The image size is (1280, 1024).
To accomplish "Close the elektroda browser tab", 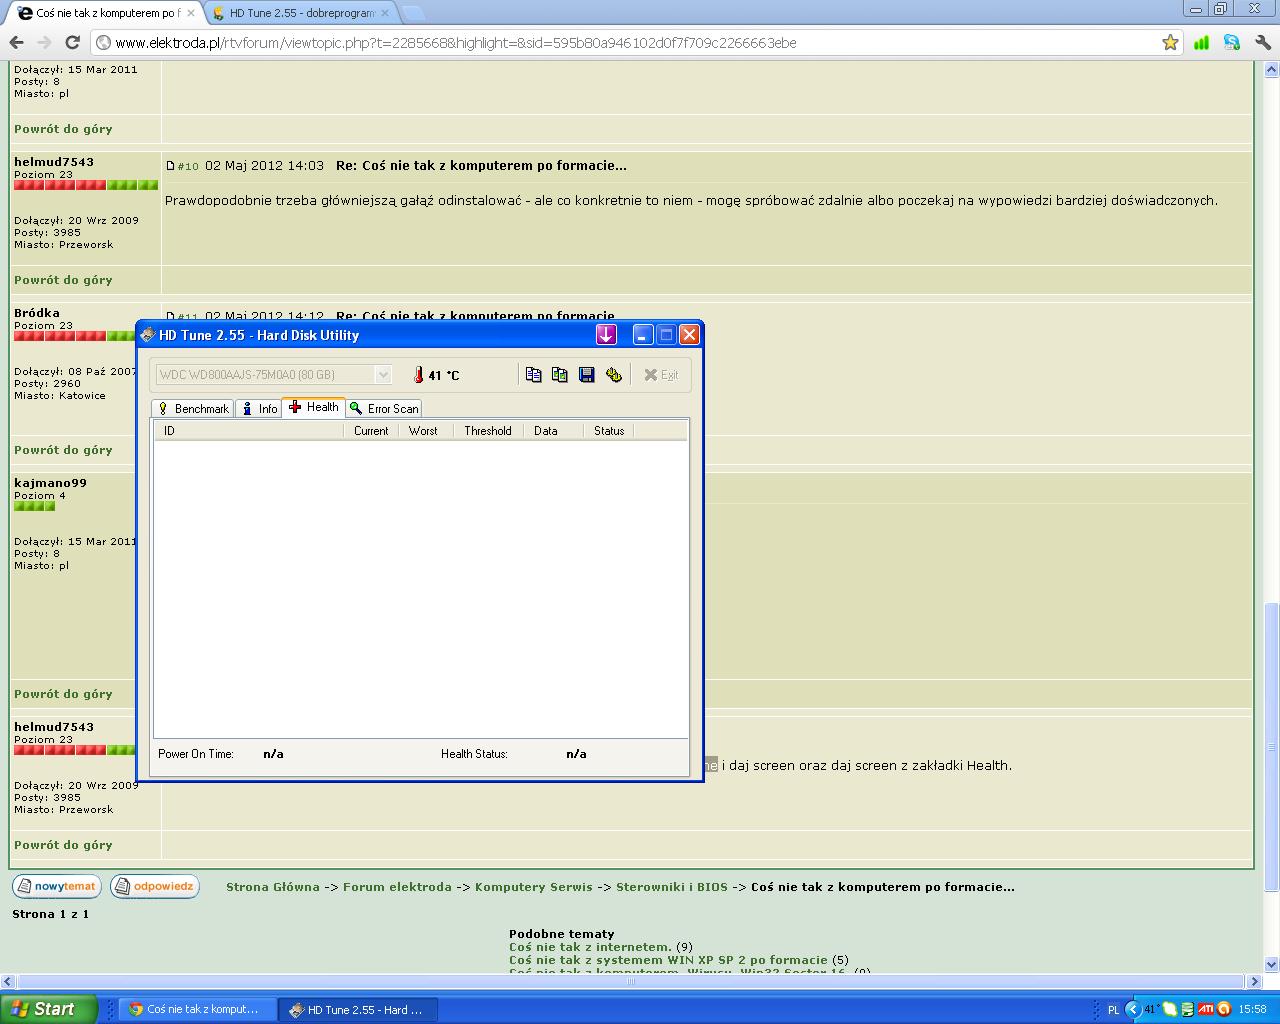I will click(191, 14).
